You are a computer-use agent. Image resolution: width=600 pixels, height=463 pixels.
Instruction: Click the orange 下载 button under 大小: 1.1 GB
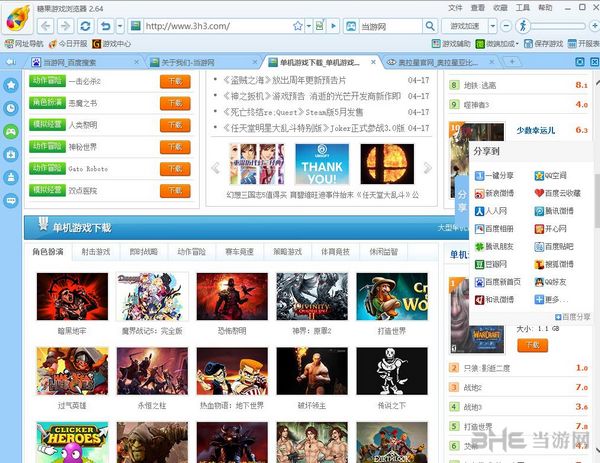pyautogui.click(x=532, y=345)
